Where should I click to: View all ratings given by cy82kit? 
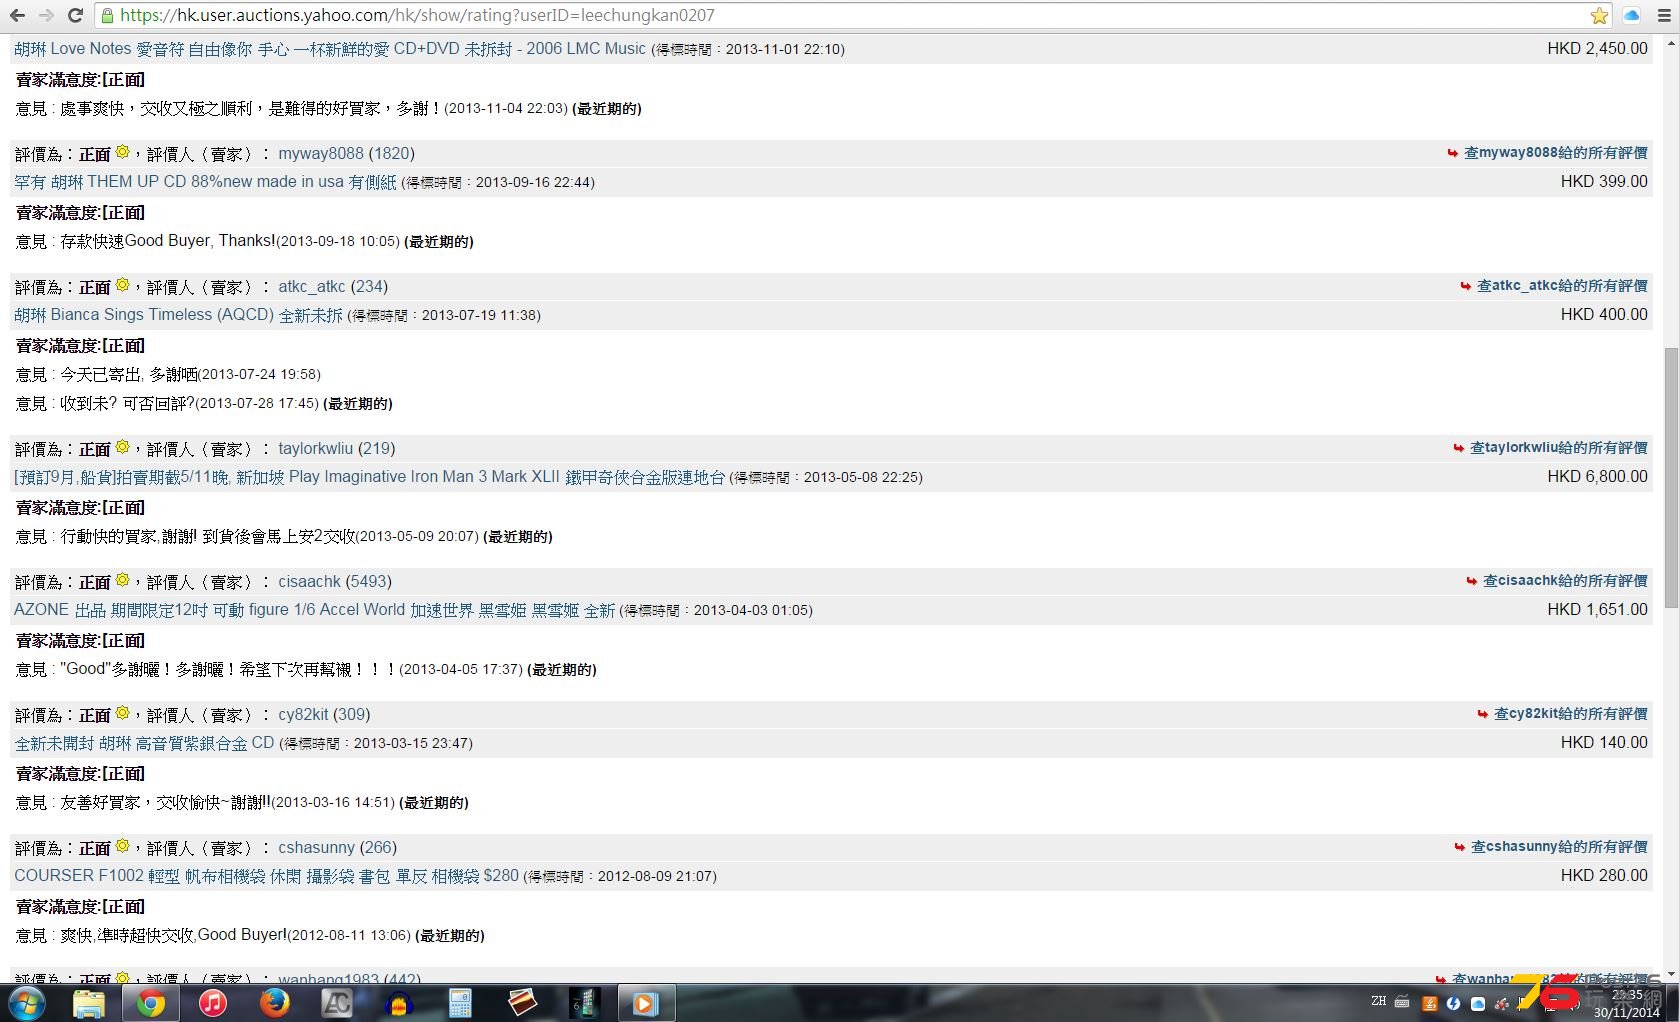tap(1570, 713)
